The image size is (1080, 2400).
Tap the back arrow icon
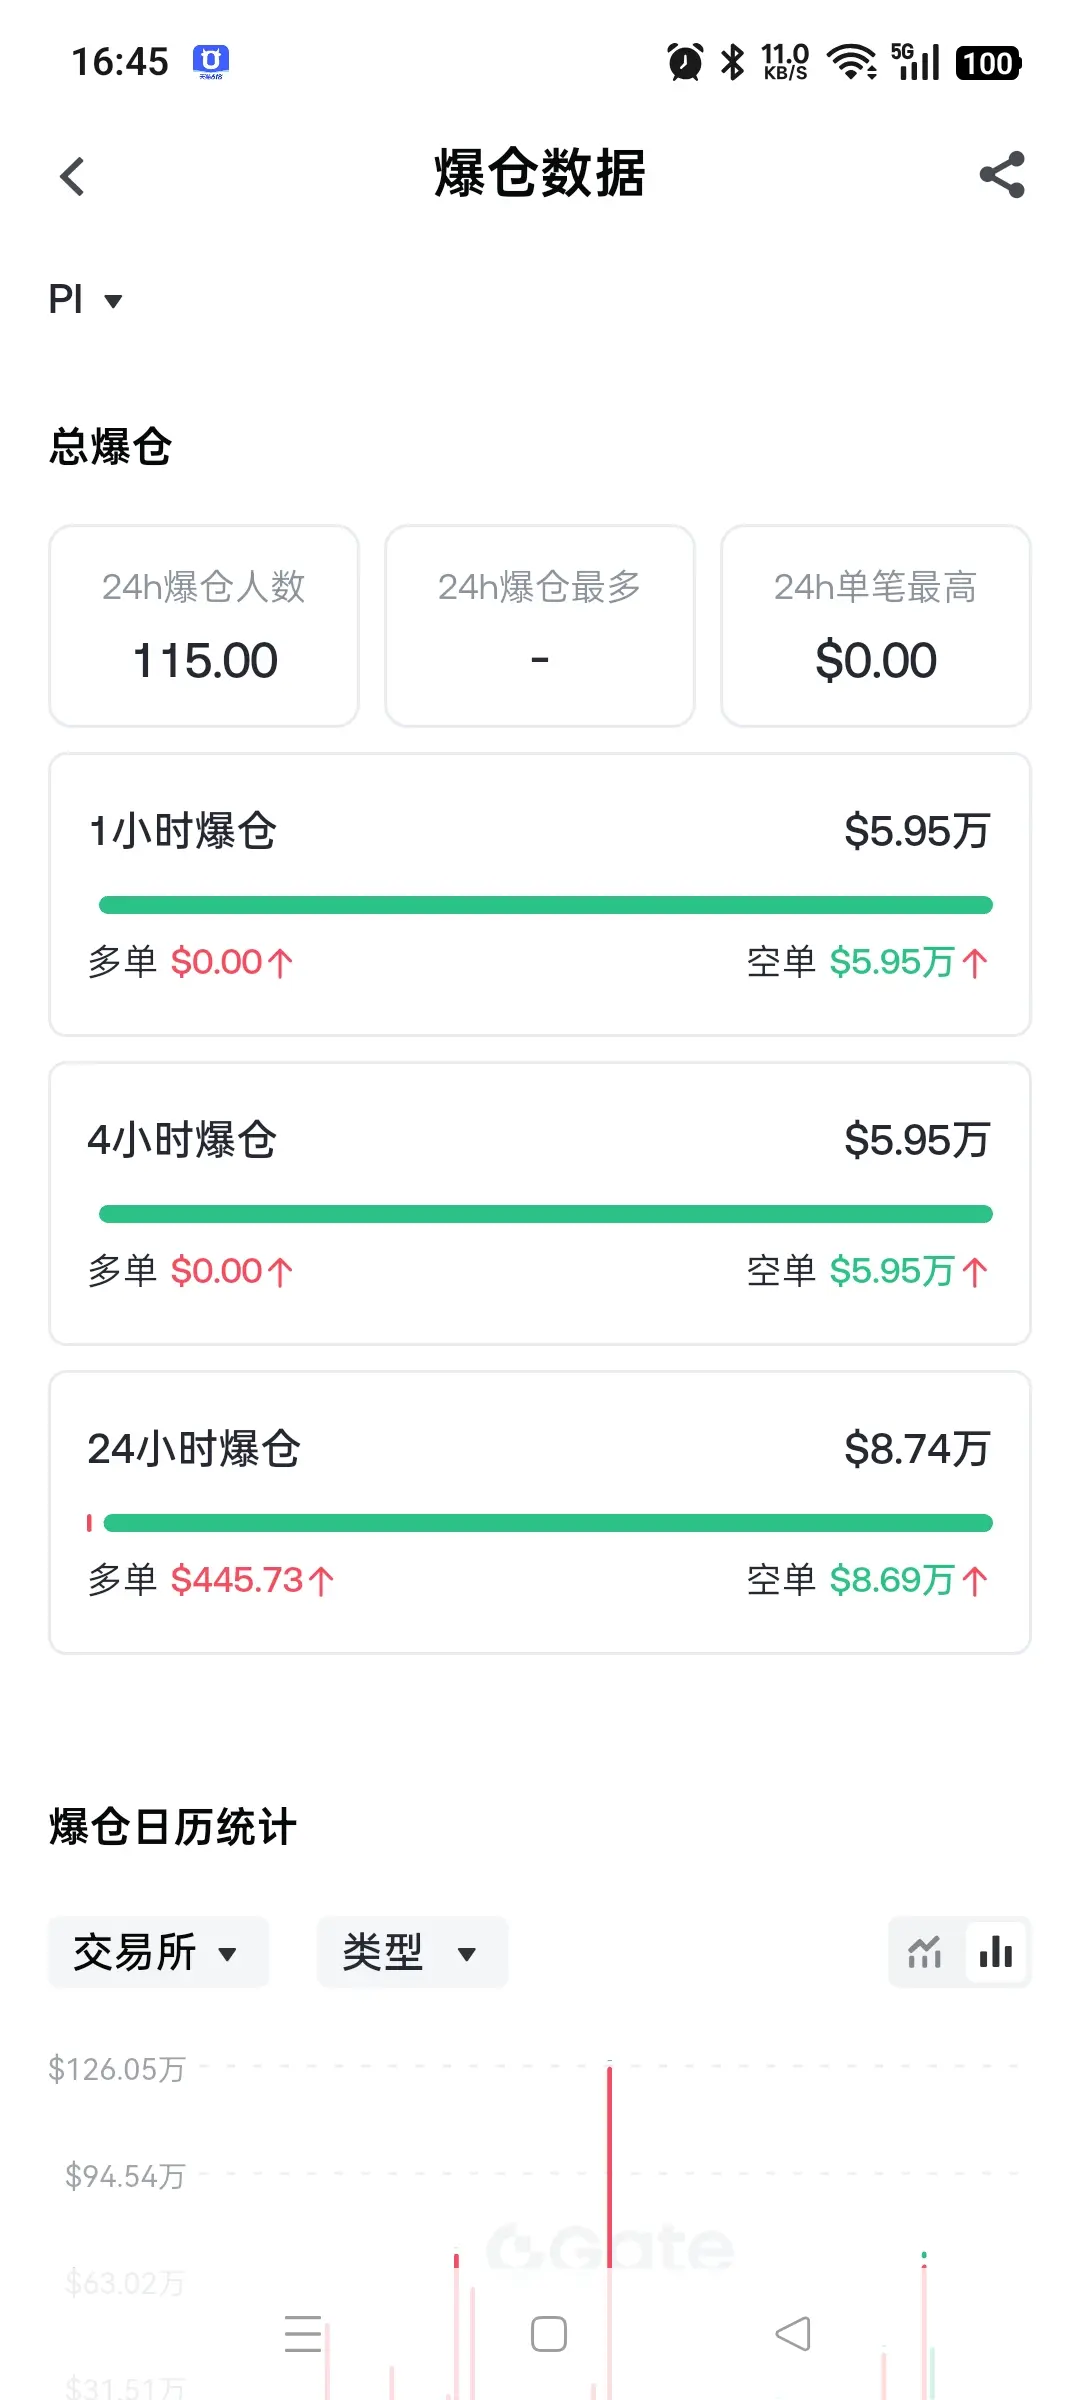pyautogui.click(x=72, y=177)
